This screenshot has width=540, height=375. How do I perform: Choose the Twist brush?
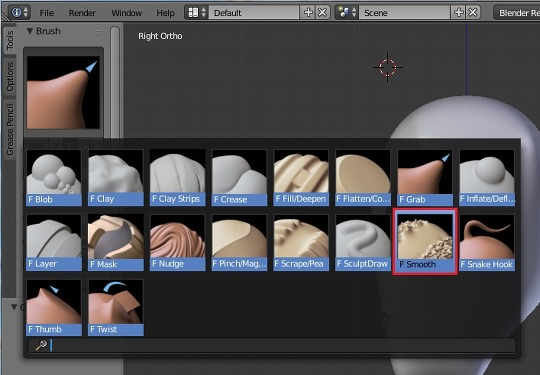116,307
